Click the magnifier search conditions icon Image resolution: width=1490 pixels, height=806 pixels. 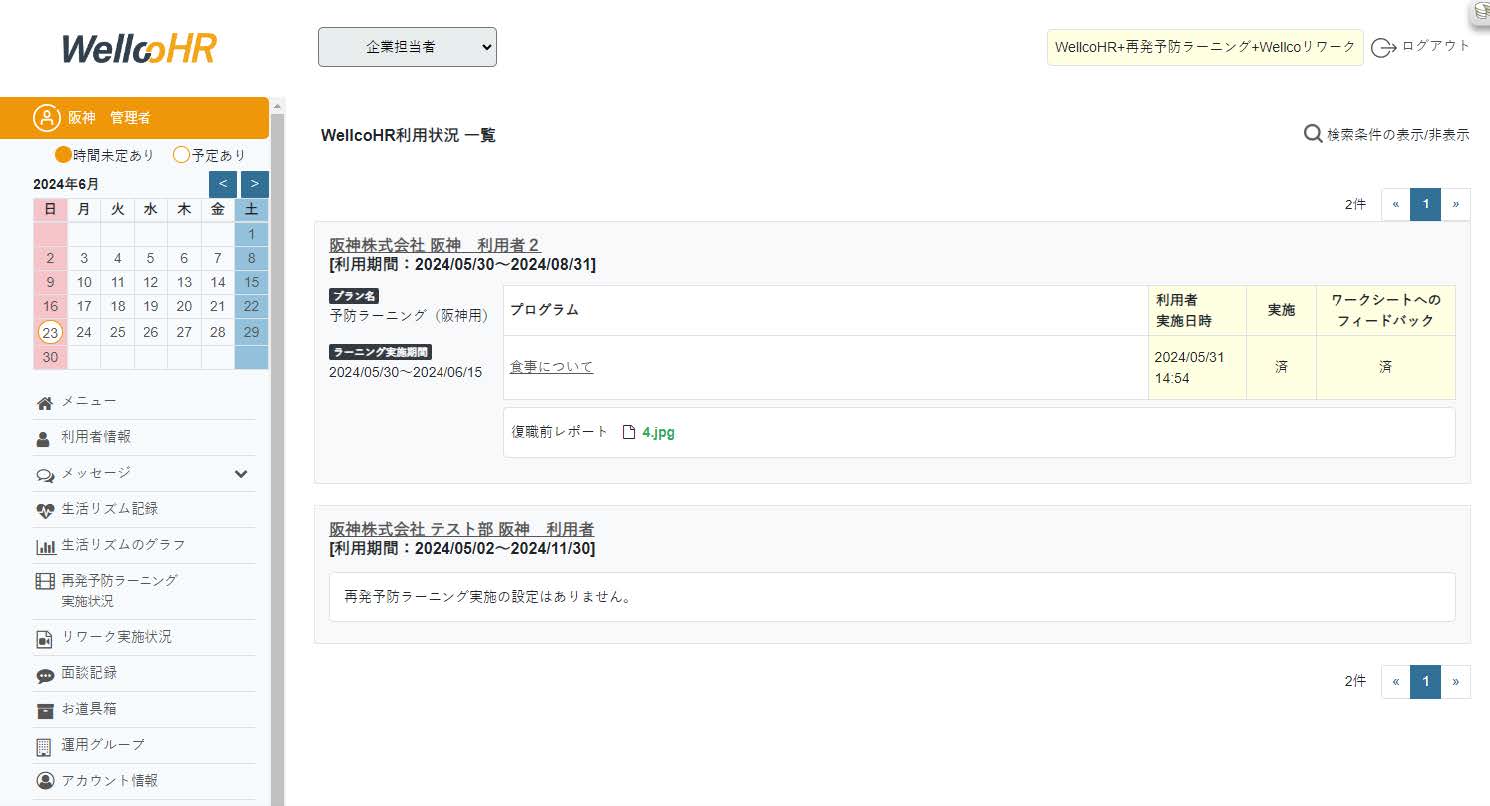click(x=1313, y=133)
